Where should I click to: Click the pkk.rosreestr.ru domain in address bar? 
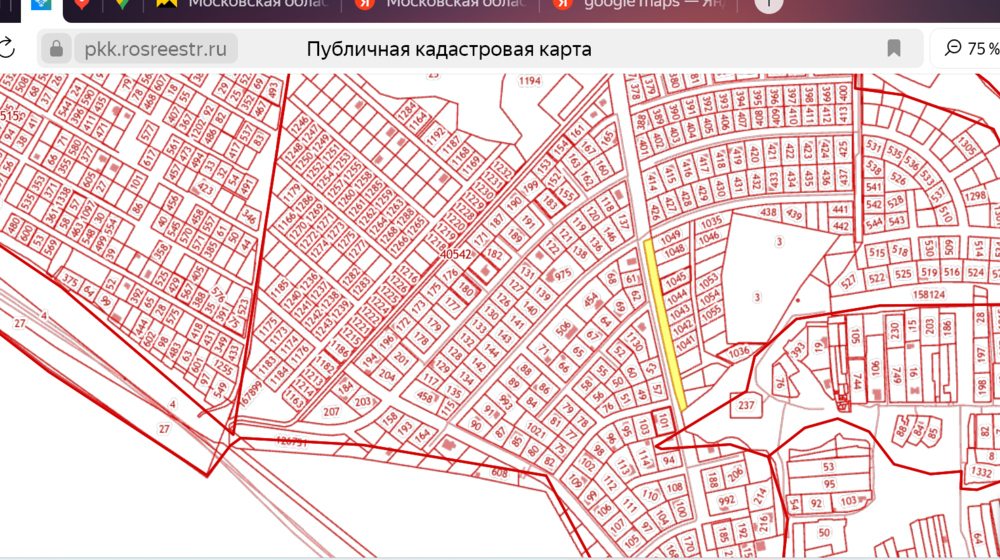(x=156, y=49)
